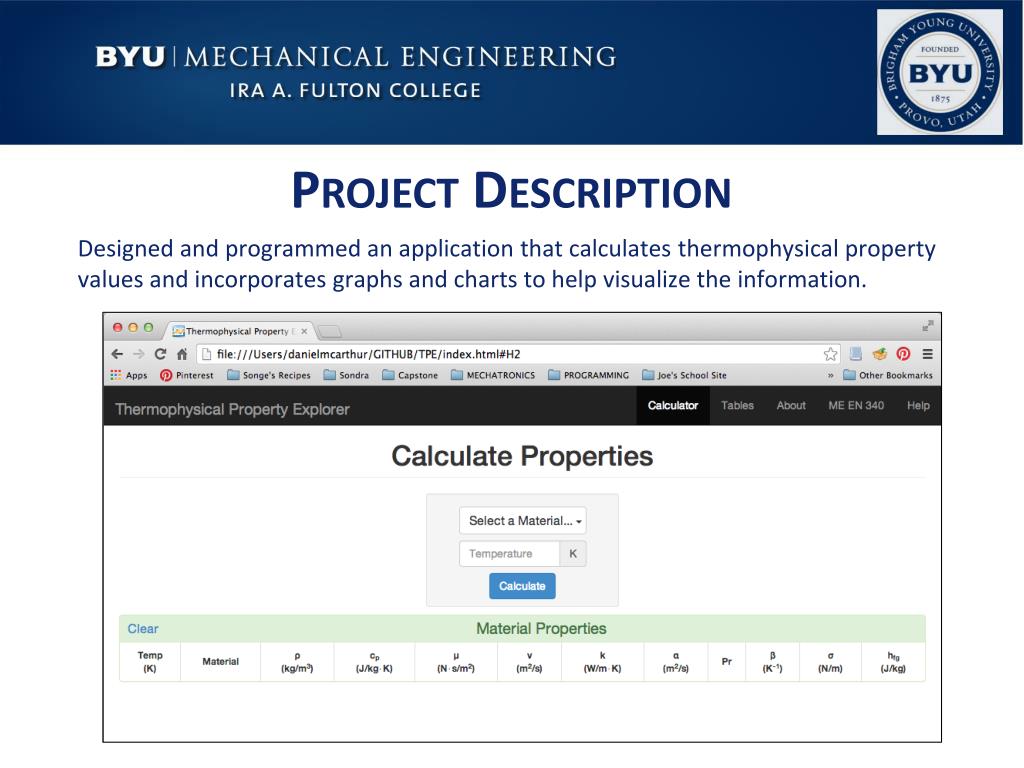Screen dimensions: 1024x768
Task: Click the browser back arrow
Action: [118, 354]
